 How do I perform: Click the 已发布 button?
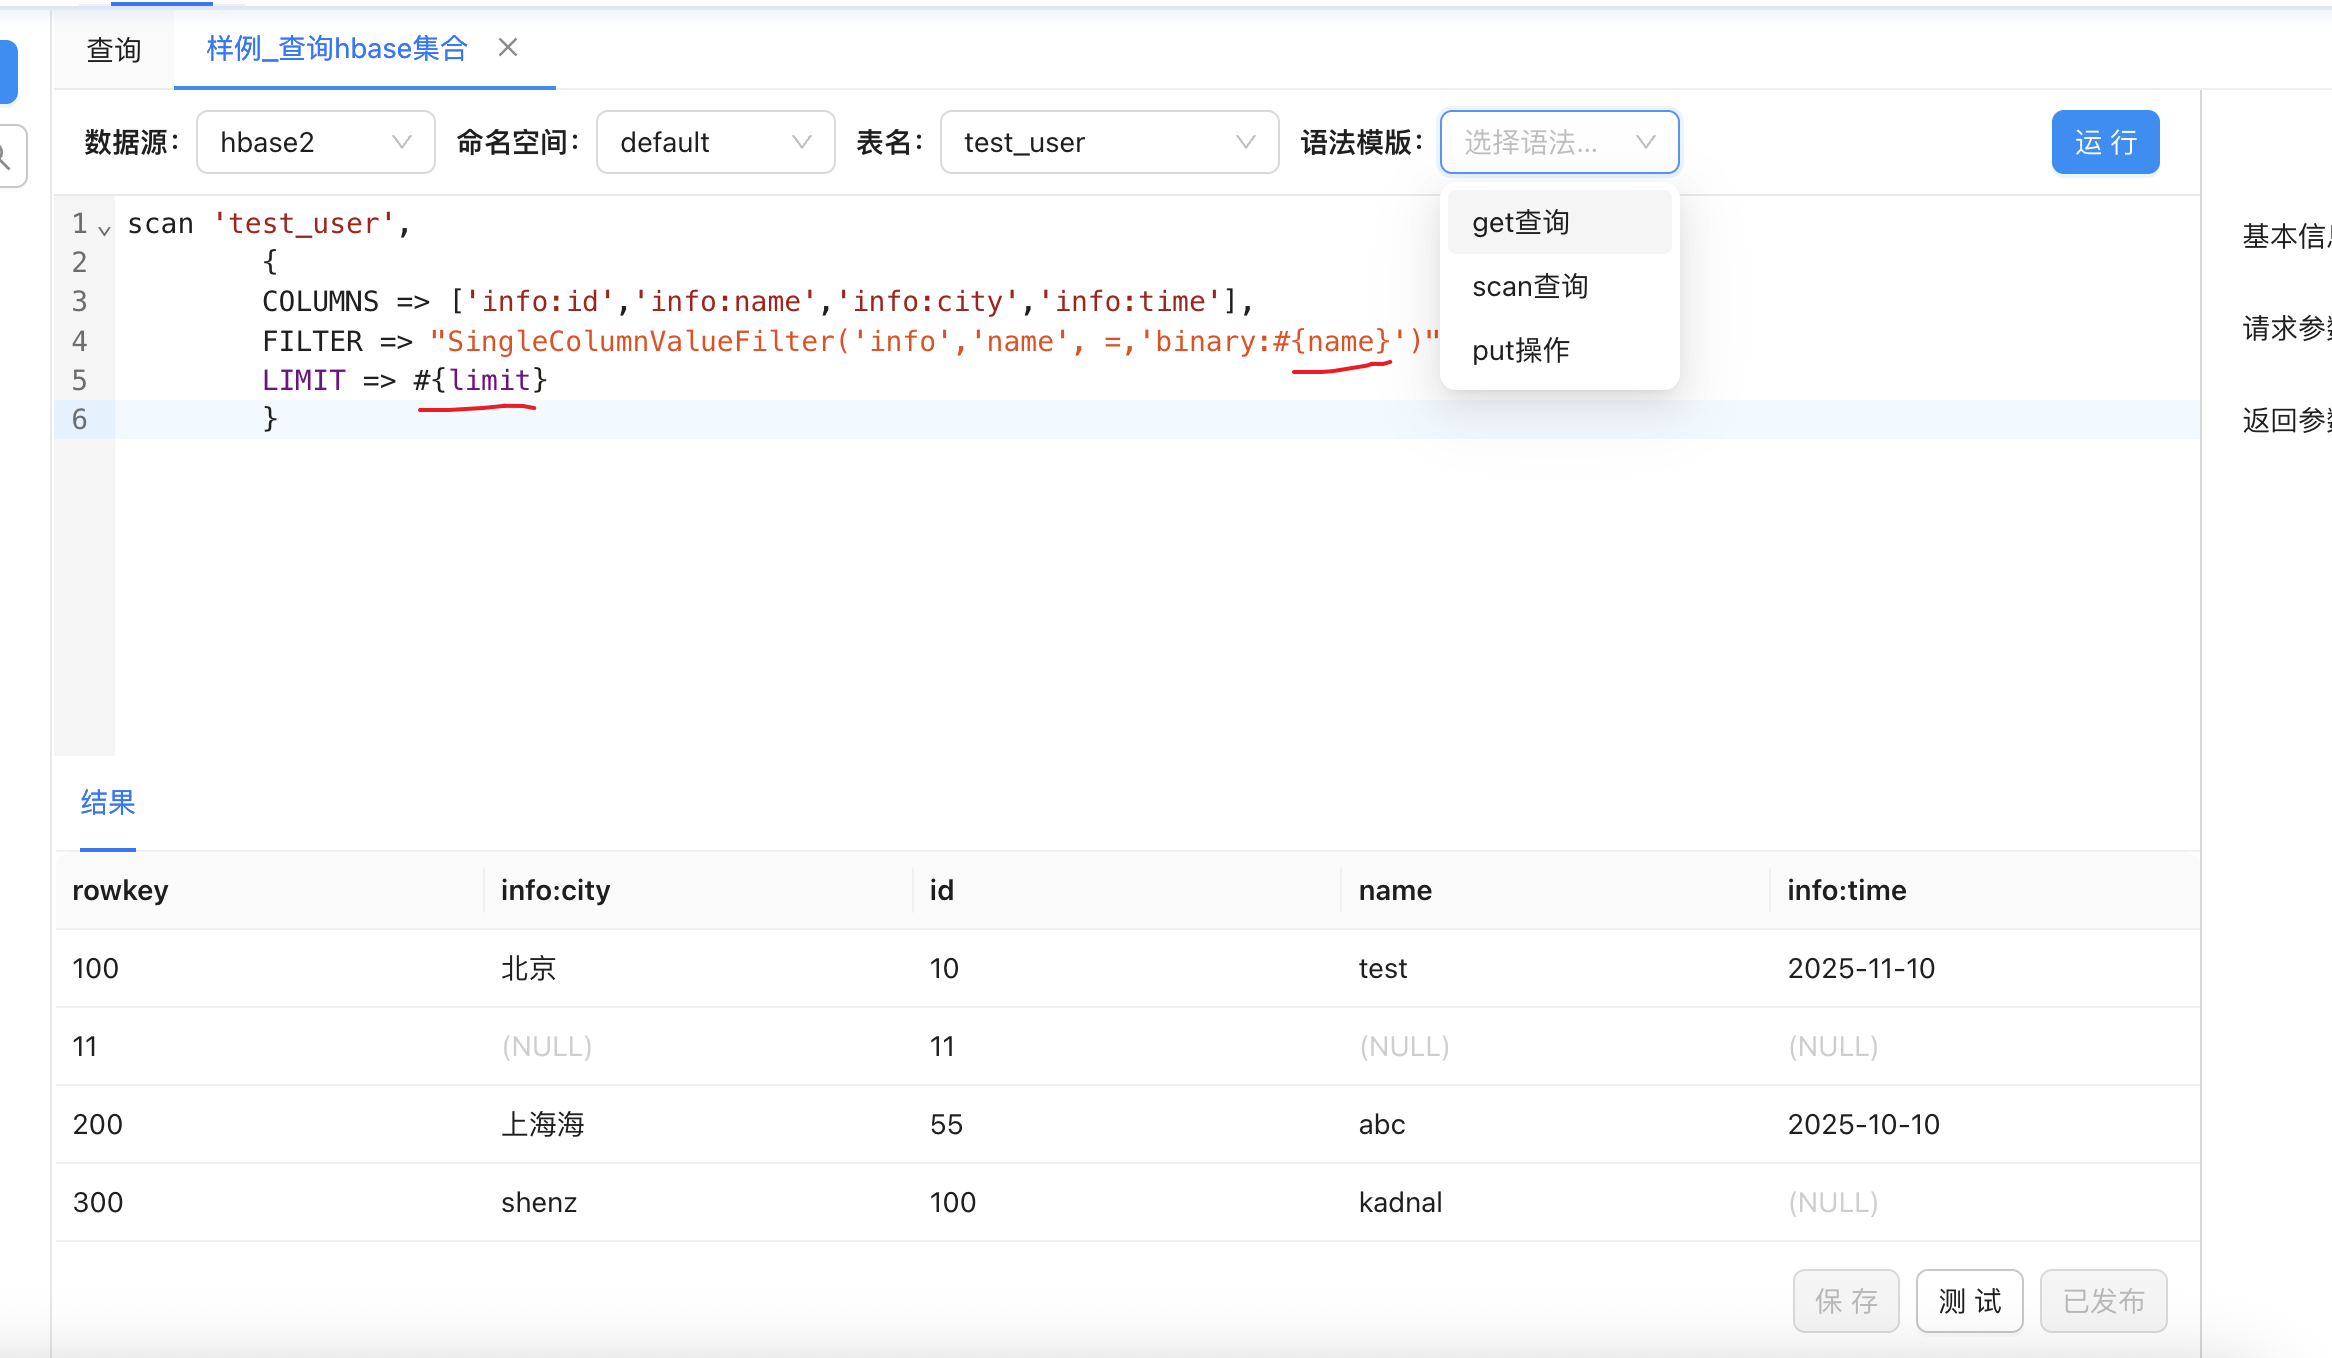click(x=2103, y=1301)
